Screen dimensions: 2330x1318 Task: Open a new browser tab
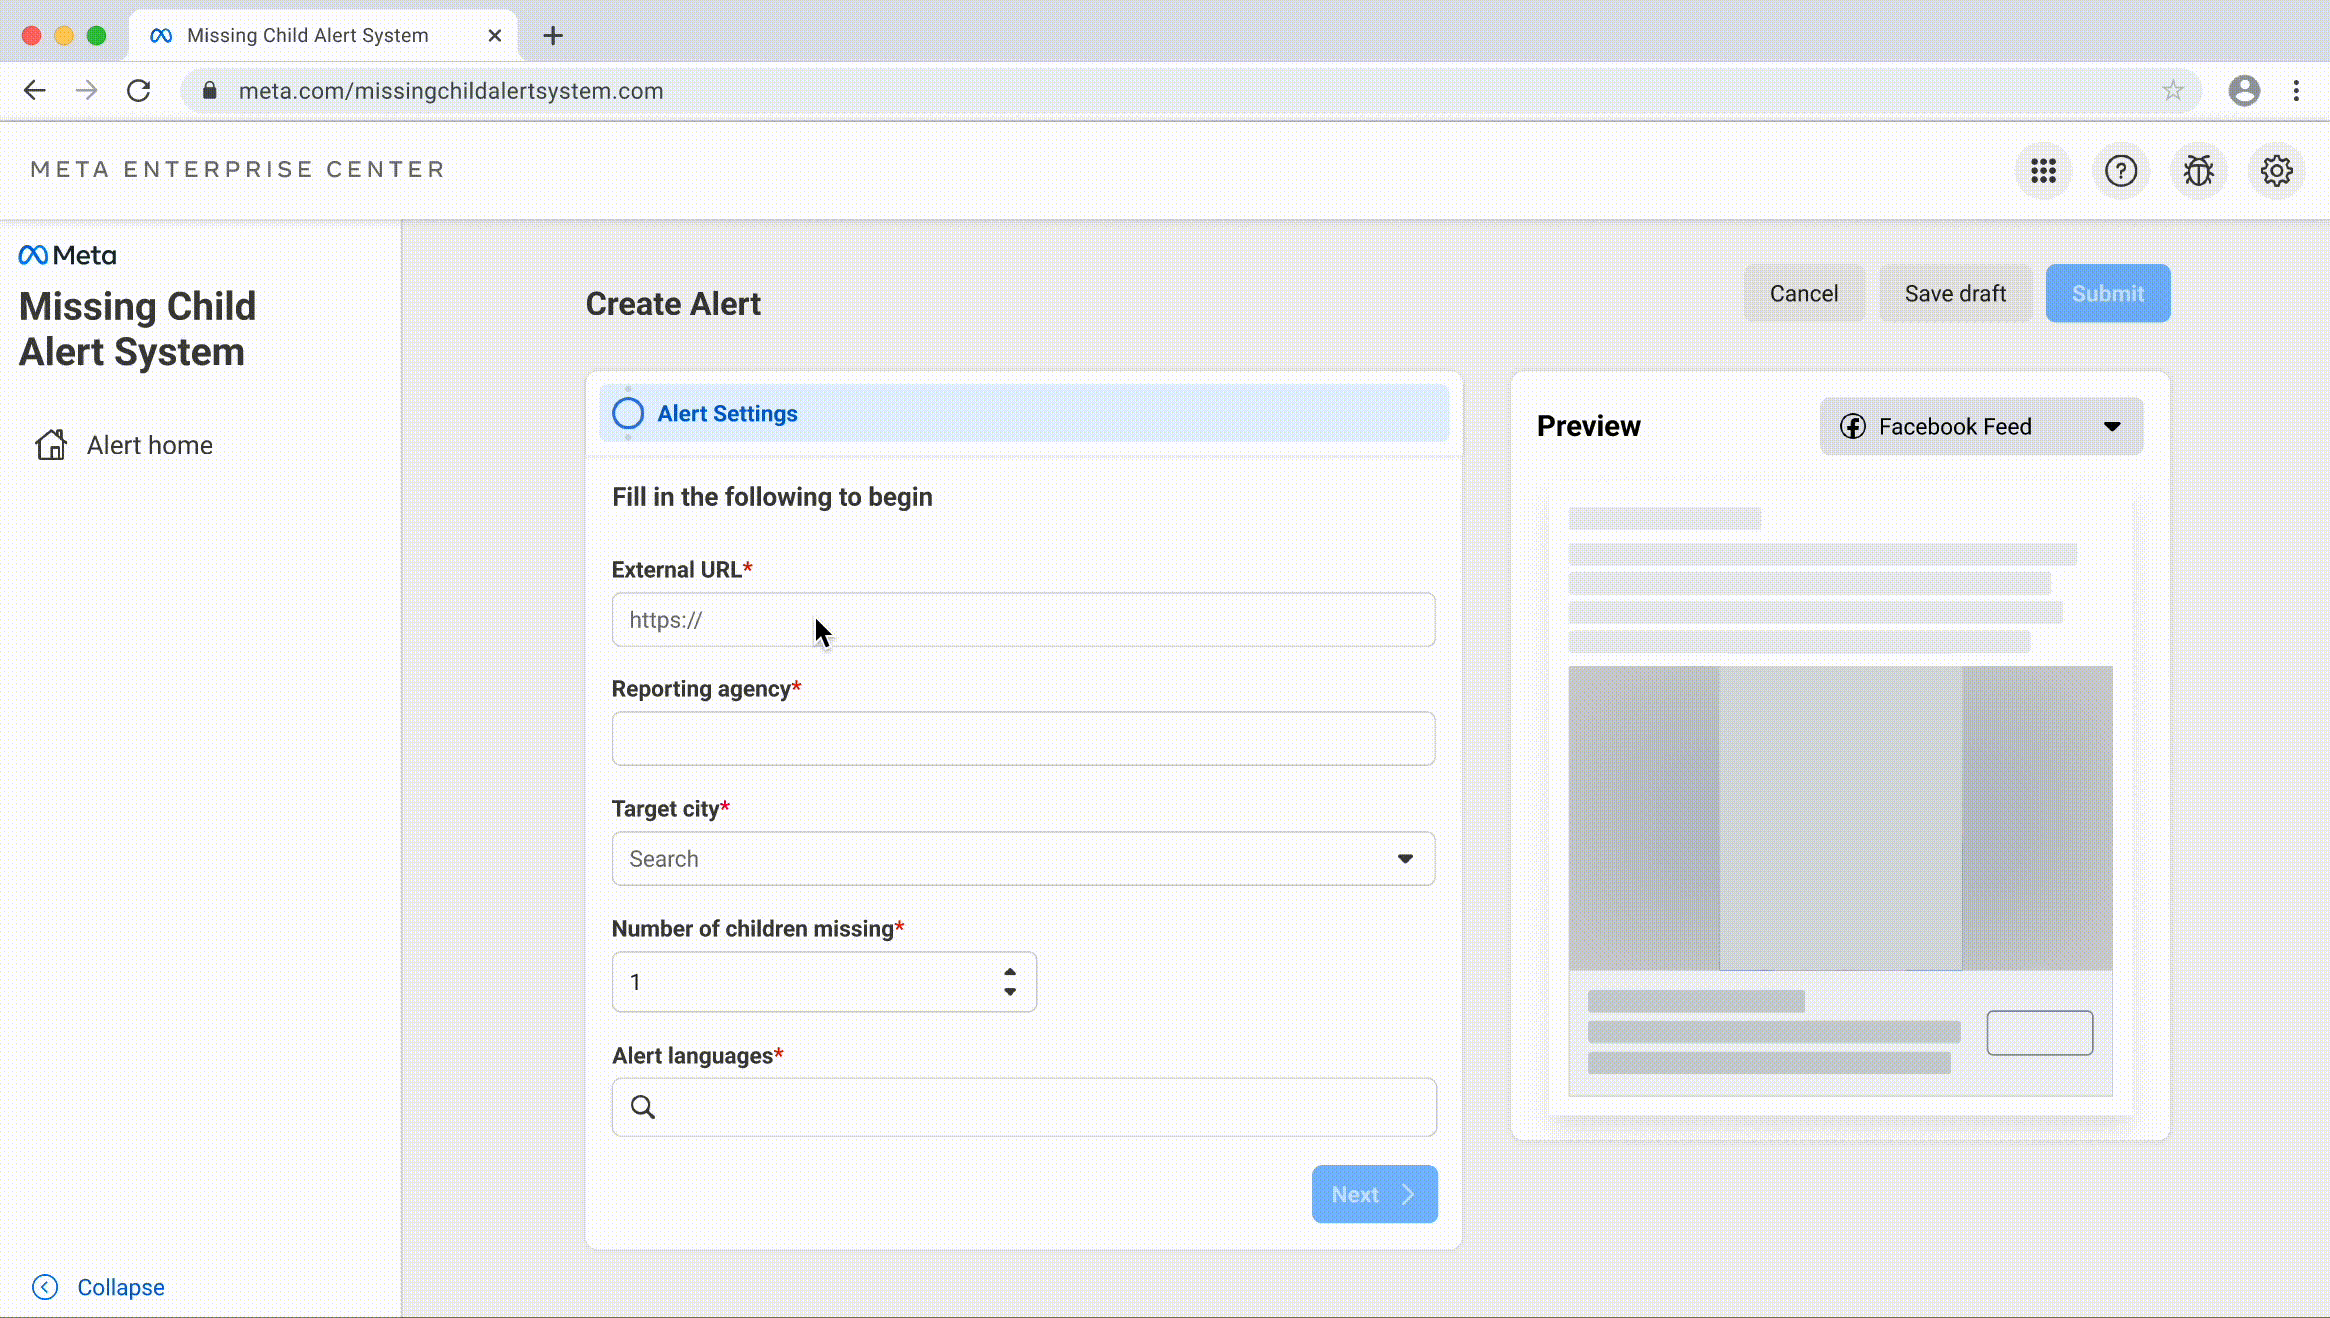coord(553,36)
